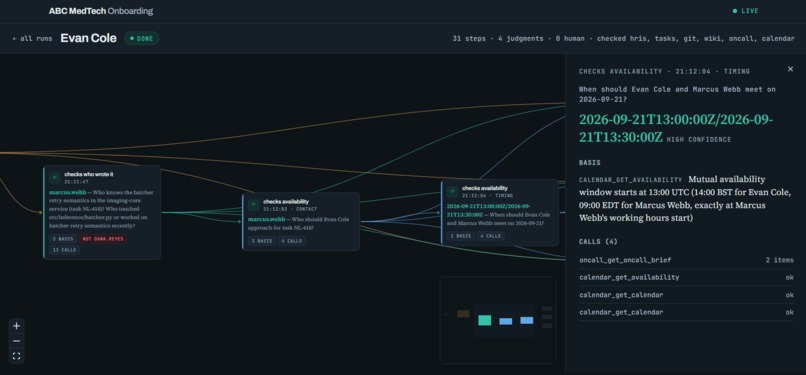Click the 21:12:02 contact node icon
The width and height of the screenshot is (806, 375).
[253, 204]
